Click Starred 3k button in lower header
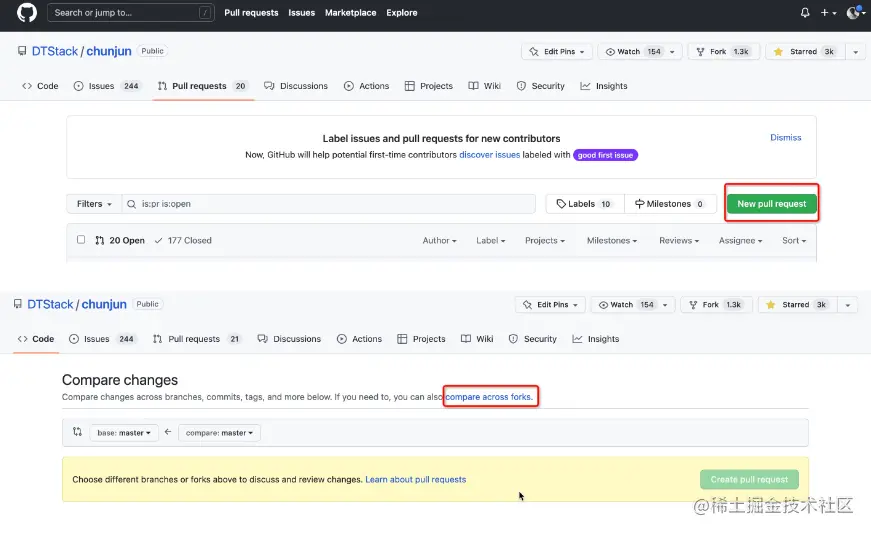Screen dimensions: 871x533 coord(798,305)
